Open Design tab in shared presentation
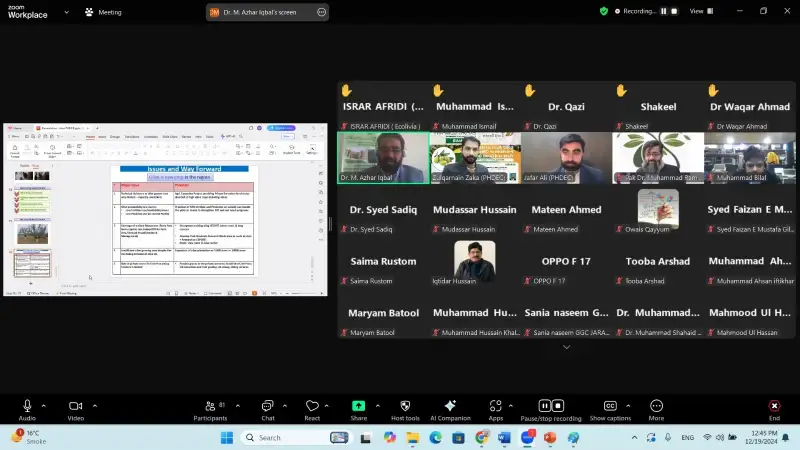The width and height of the screenshot is (800, 450). [115, 137]
